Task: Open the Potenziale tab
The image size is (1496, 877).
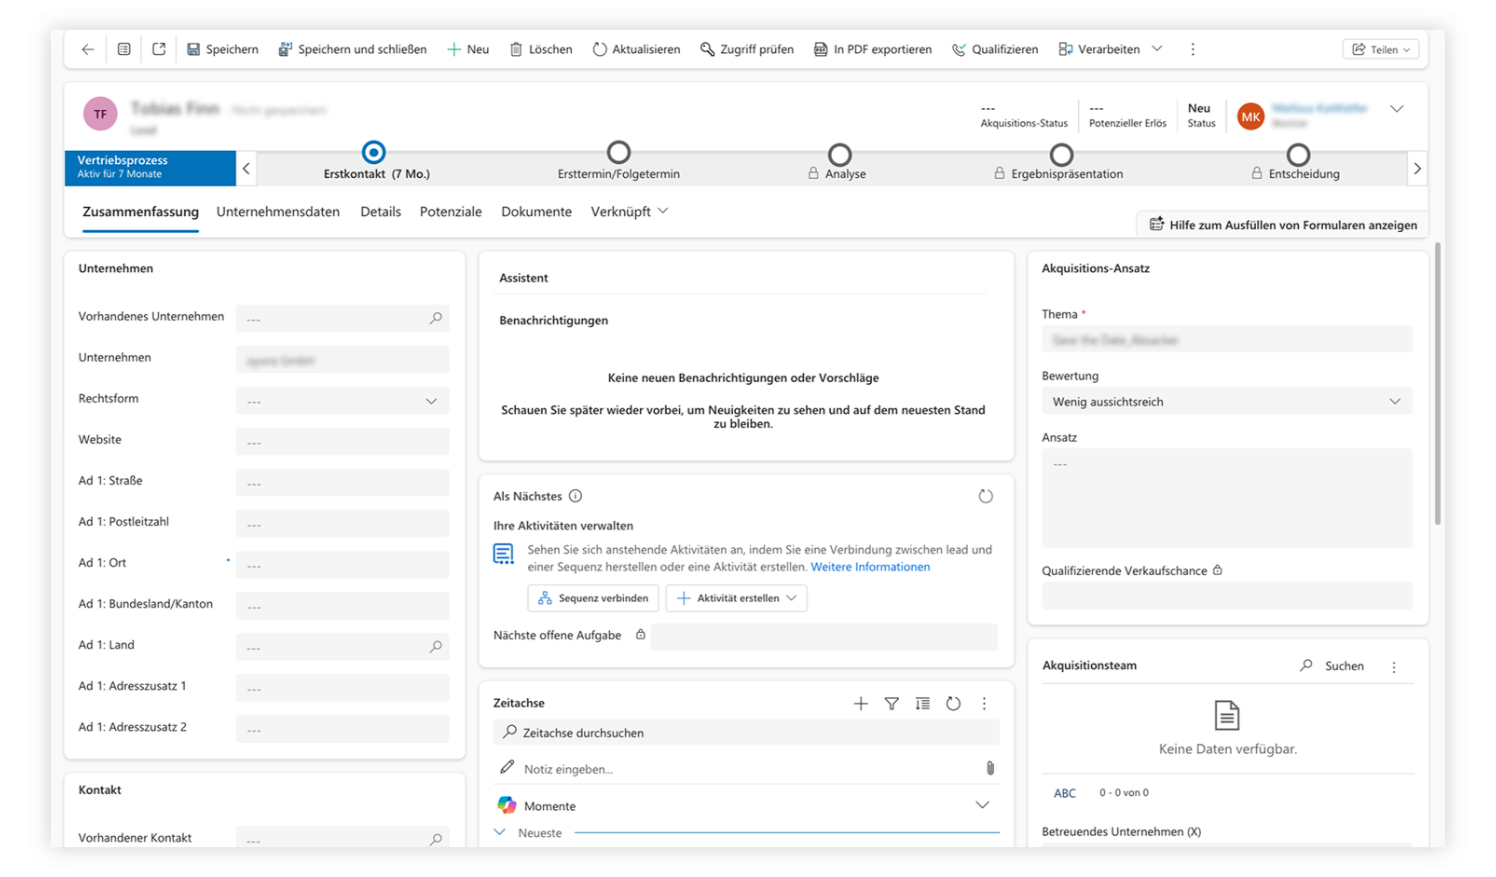Action: (451, 212)
